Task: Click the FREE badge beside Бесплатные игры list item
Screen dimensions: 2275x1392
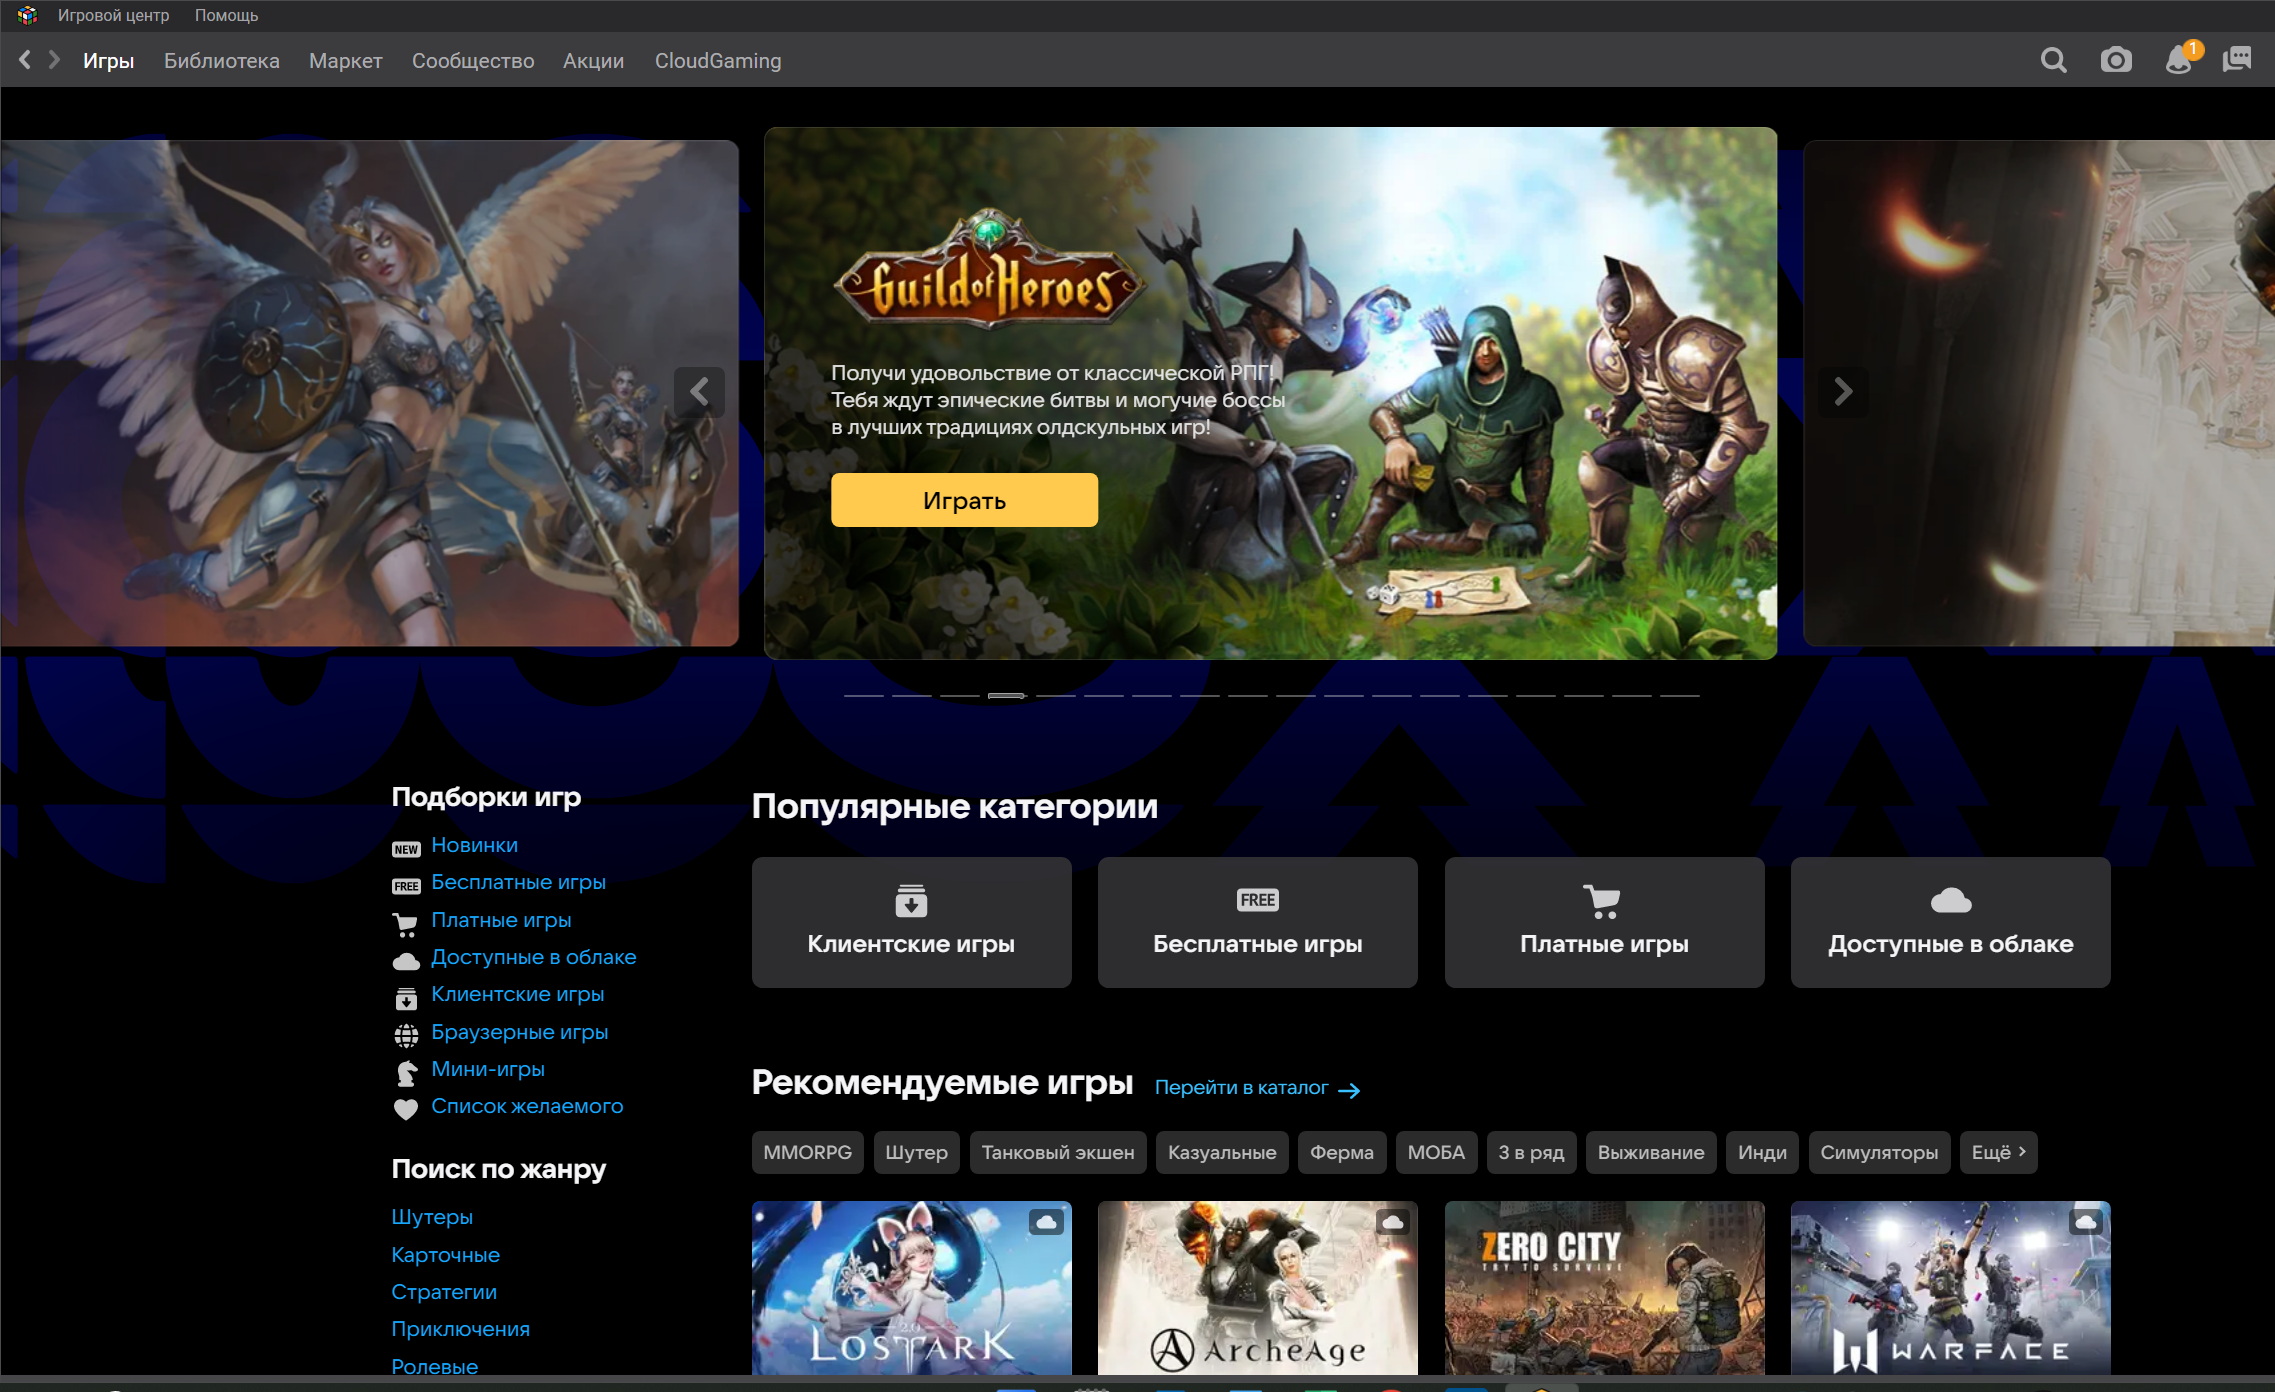Action: tap(406, 886)
